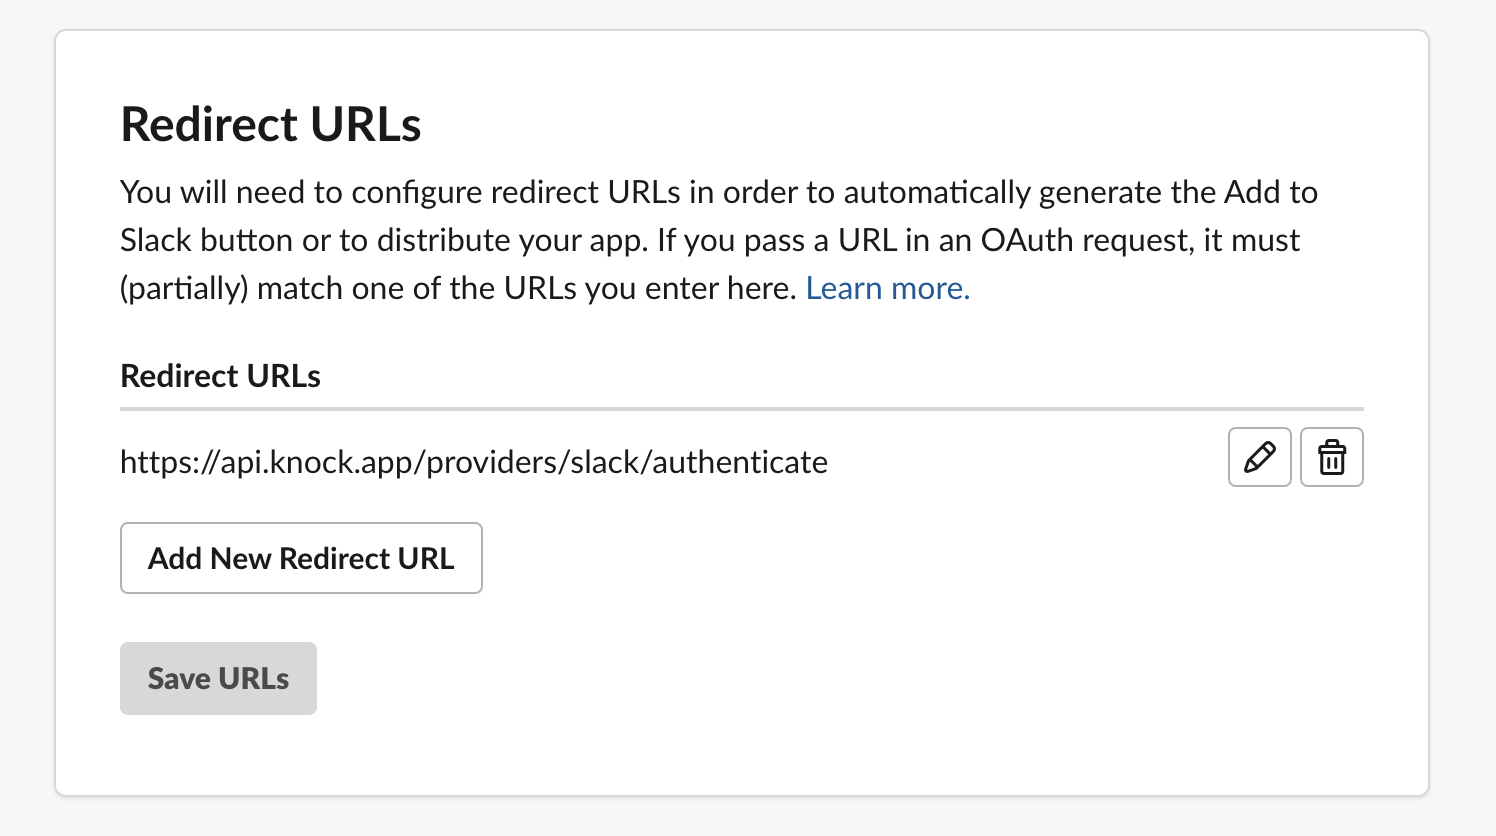The width and height of the screenshot is (1496, 836).
Task: Select Save URLs to store your changes
Action: point(218,678)
